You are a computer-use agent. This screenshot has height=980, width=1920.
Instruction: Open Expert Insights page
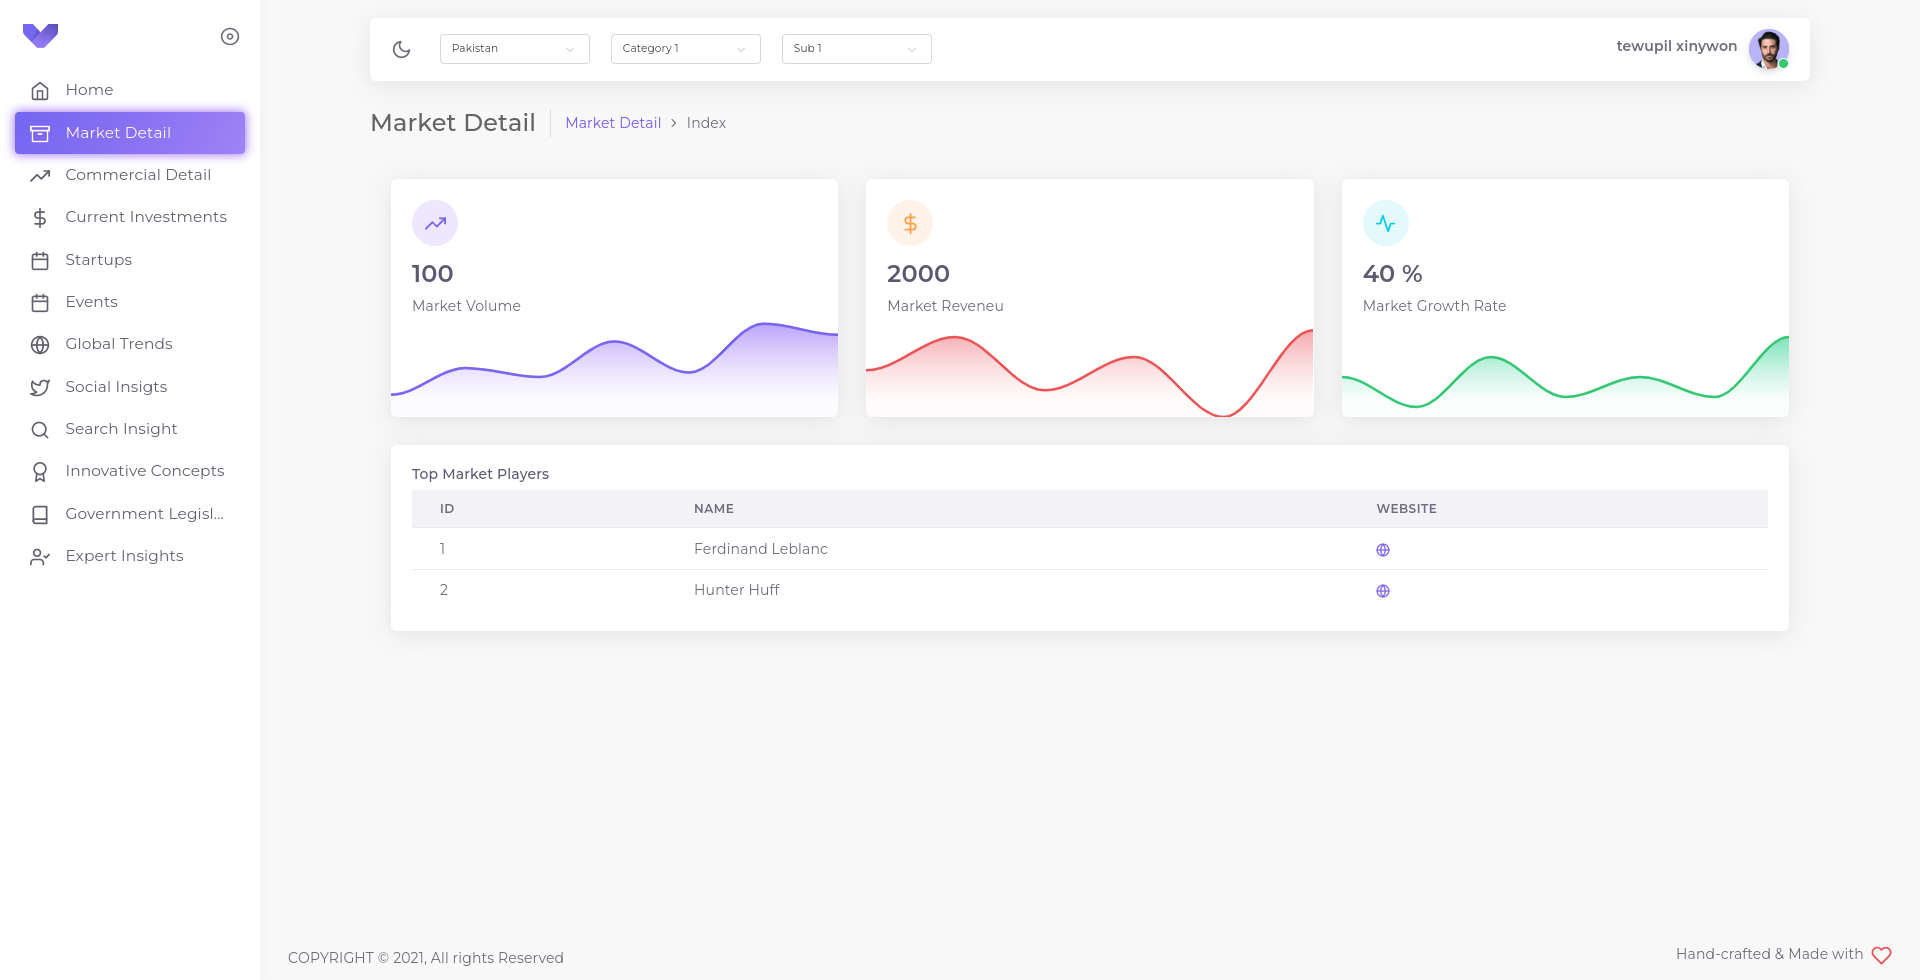click(x=130, y=556)
